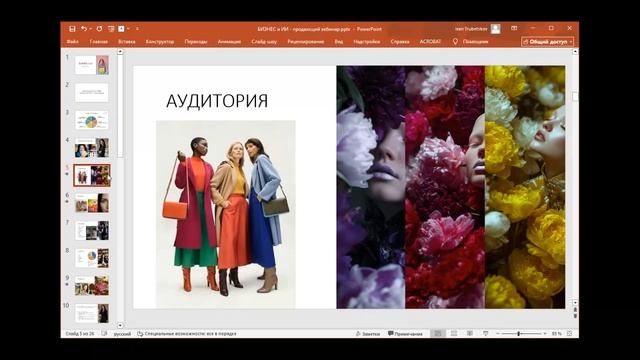Click the zoom percentage value
The width and height of the screenshot is (640, 360).
tap(557, 334)
